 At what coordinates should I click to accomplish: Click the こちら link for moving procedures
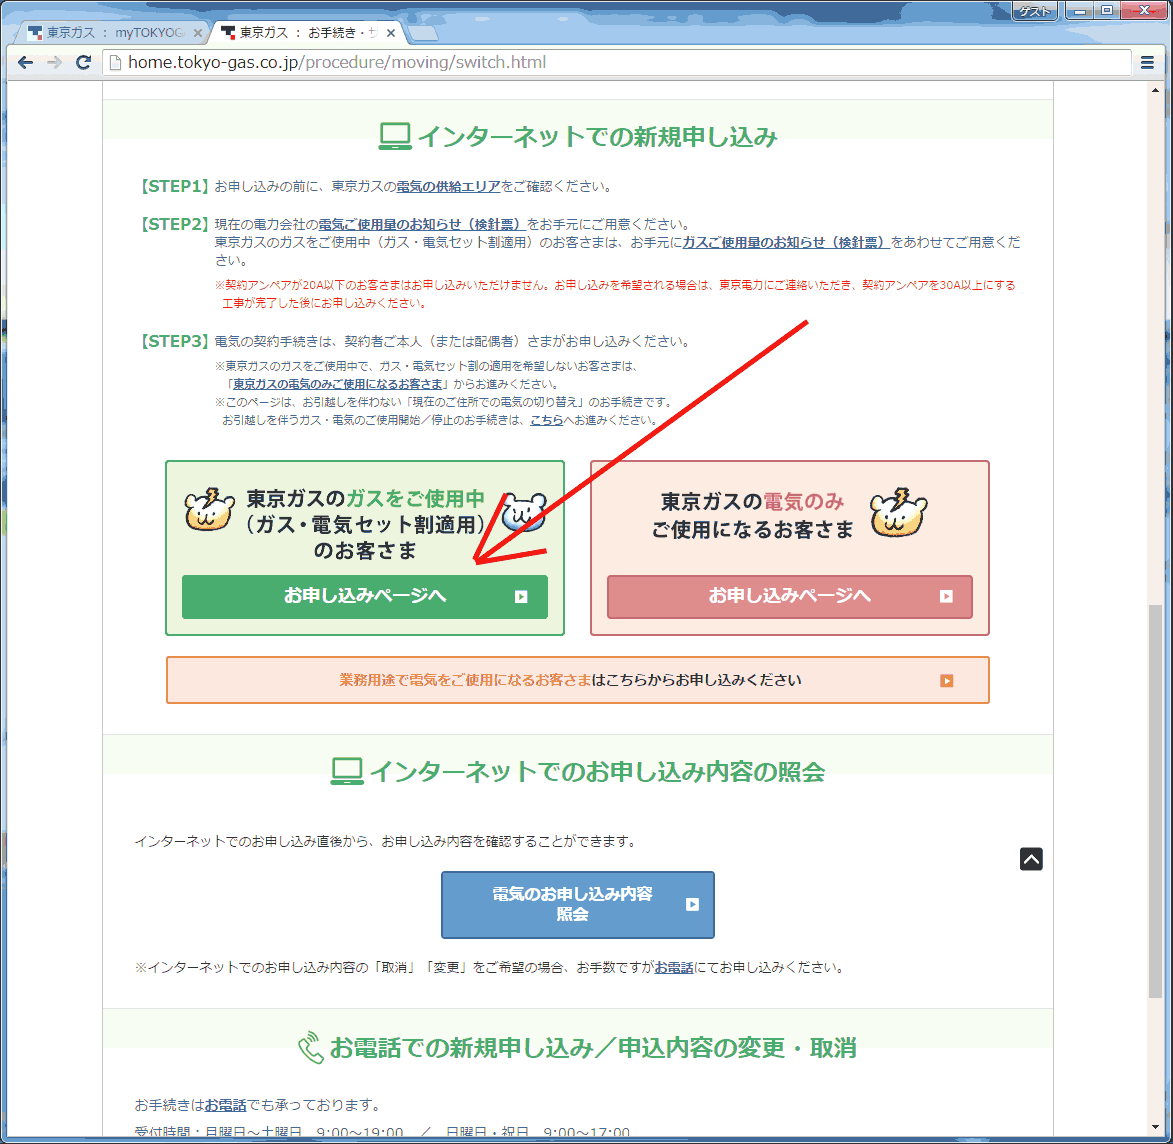point(546,420)
